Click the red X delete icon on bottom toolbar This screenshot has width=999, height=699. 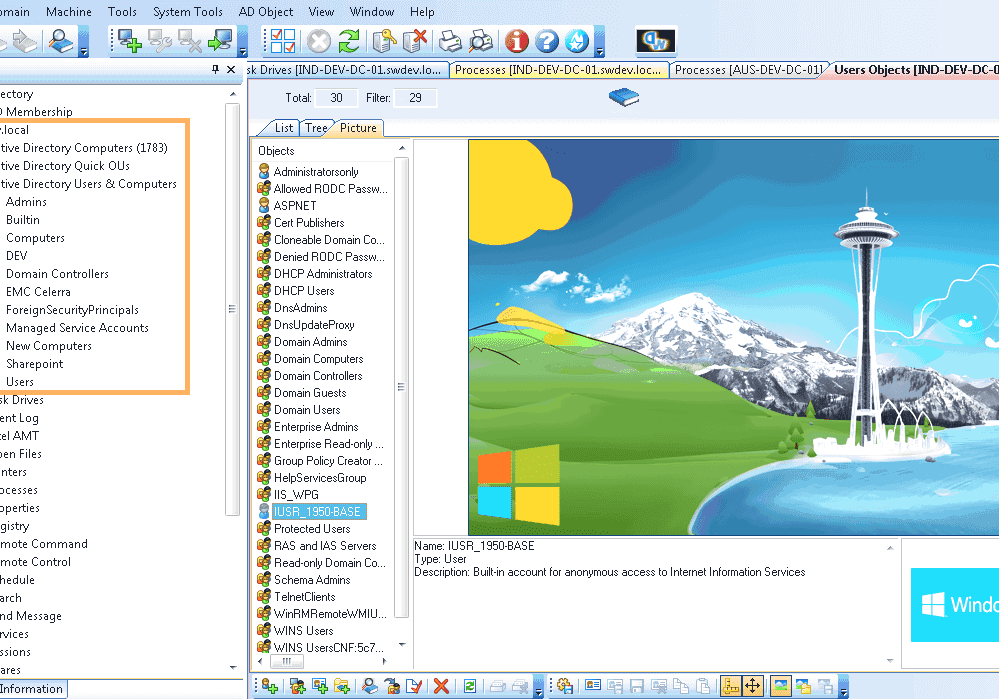(x=441, y=686)
